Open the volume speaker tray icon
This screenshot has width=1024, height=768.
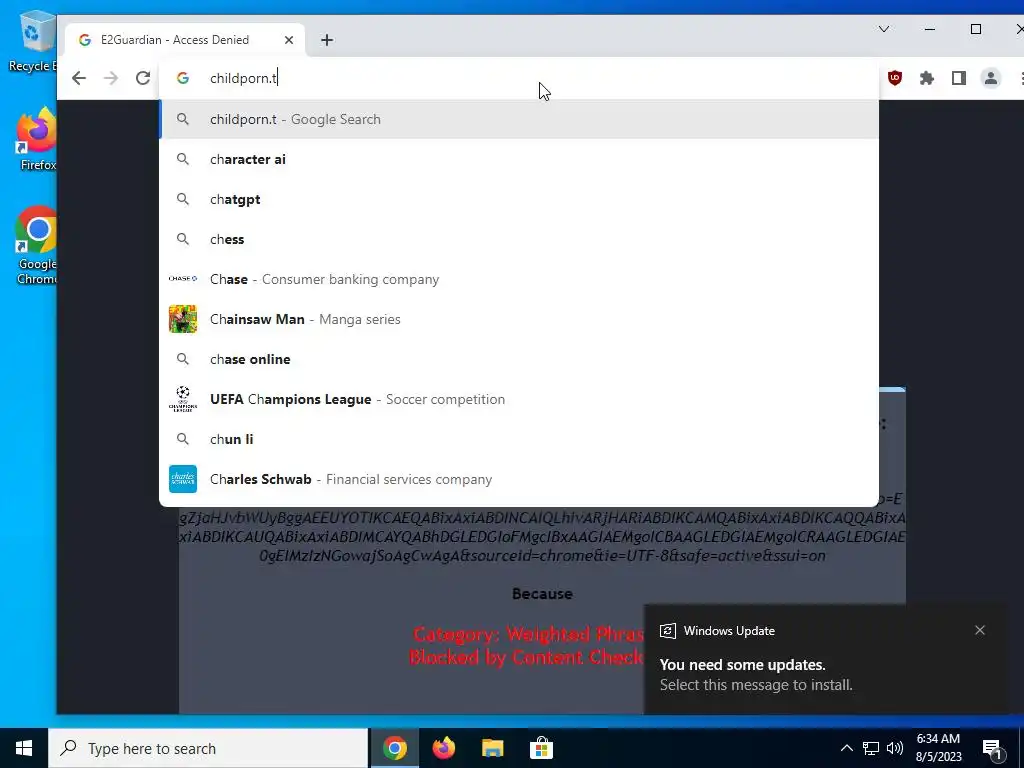click(x=895, y=748)
